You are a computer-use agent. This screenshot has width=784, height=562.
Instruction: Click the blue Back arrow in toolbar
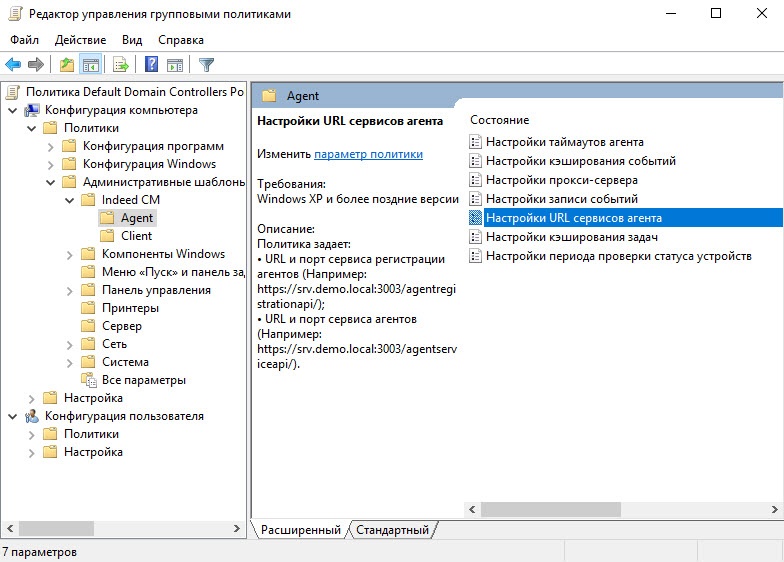(14, 65)
